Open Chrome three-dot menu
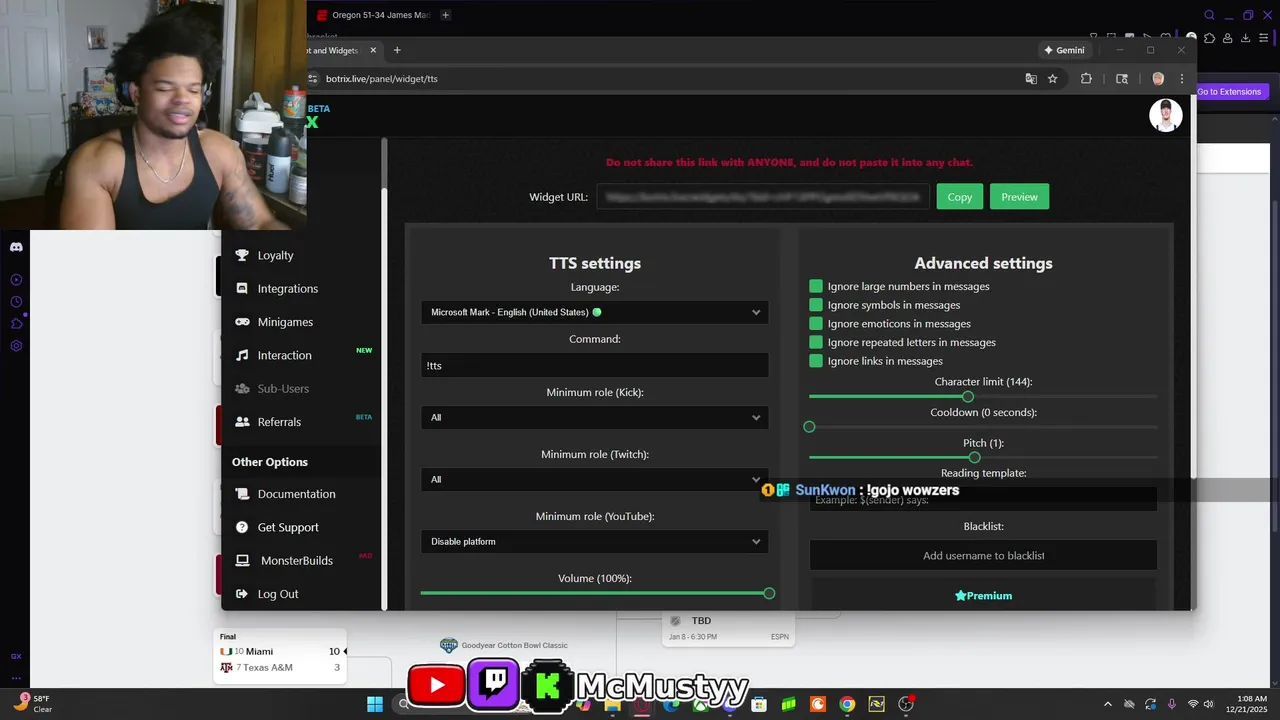Viewport: 1280px width, 720px height. pos(1181,79)
